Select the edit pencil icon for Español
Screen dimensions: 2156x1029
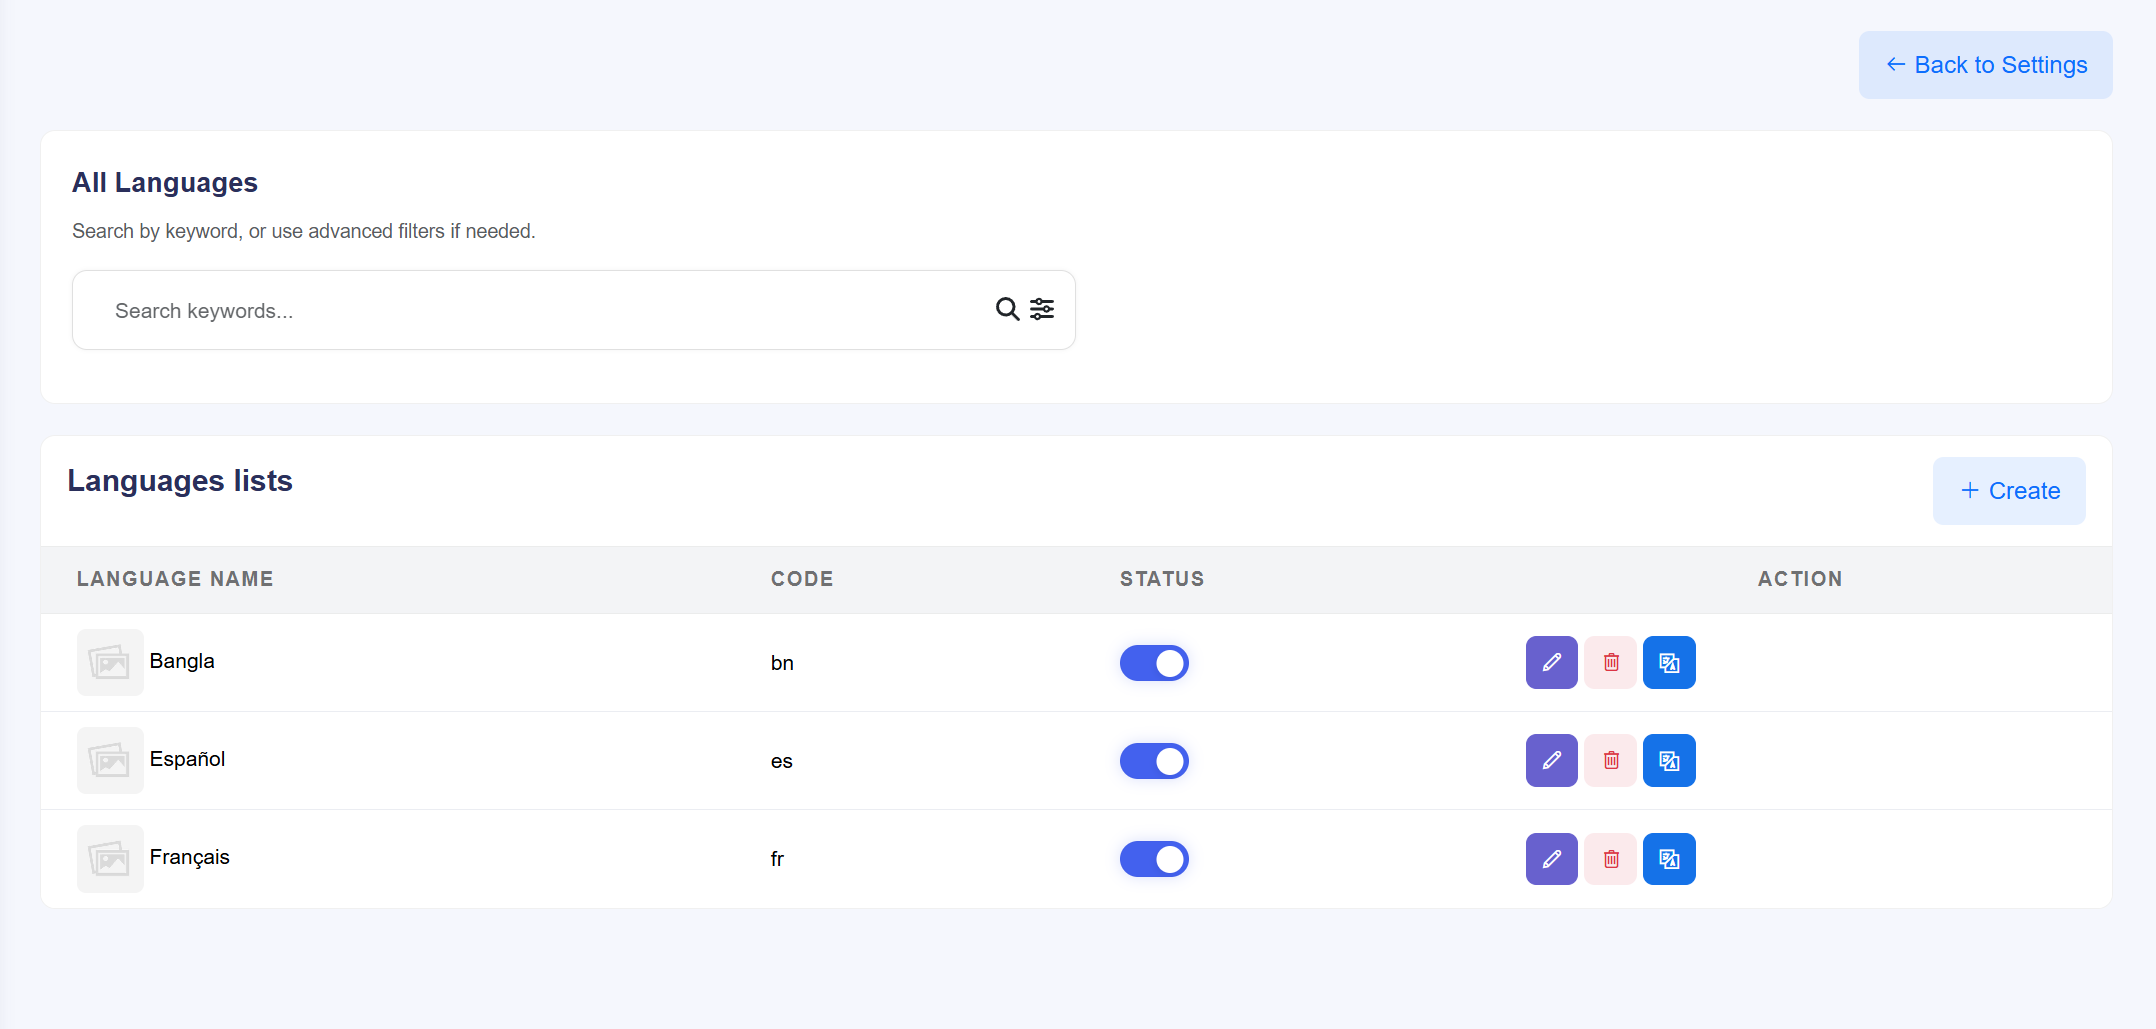[1551, 760]
